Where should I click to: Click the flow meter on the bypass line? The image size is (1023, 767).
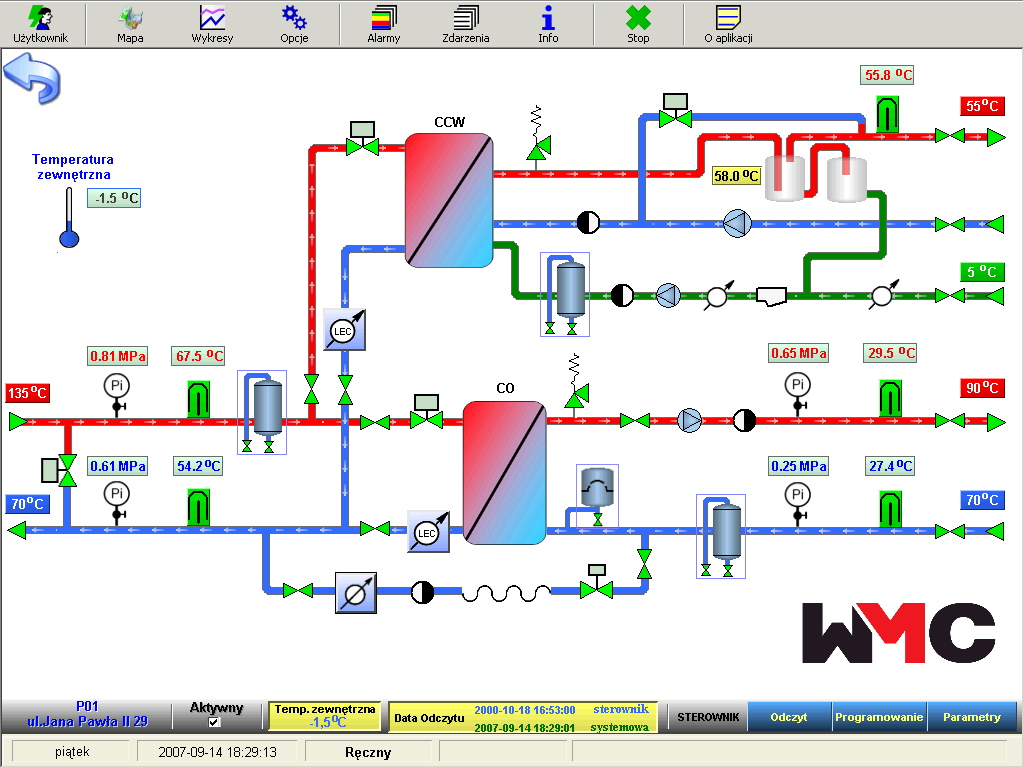356,593
